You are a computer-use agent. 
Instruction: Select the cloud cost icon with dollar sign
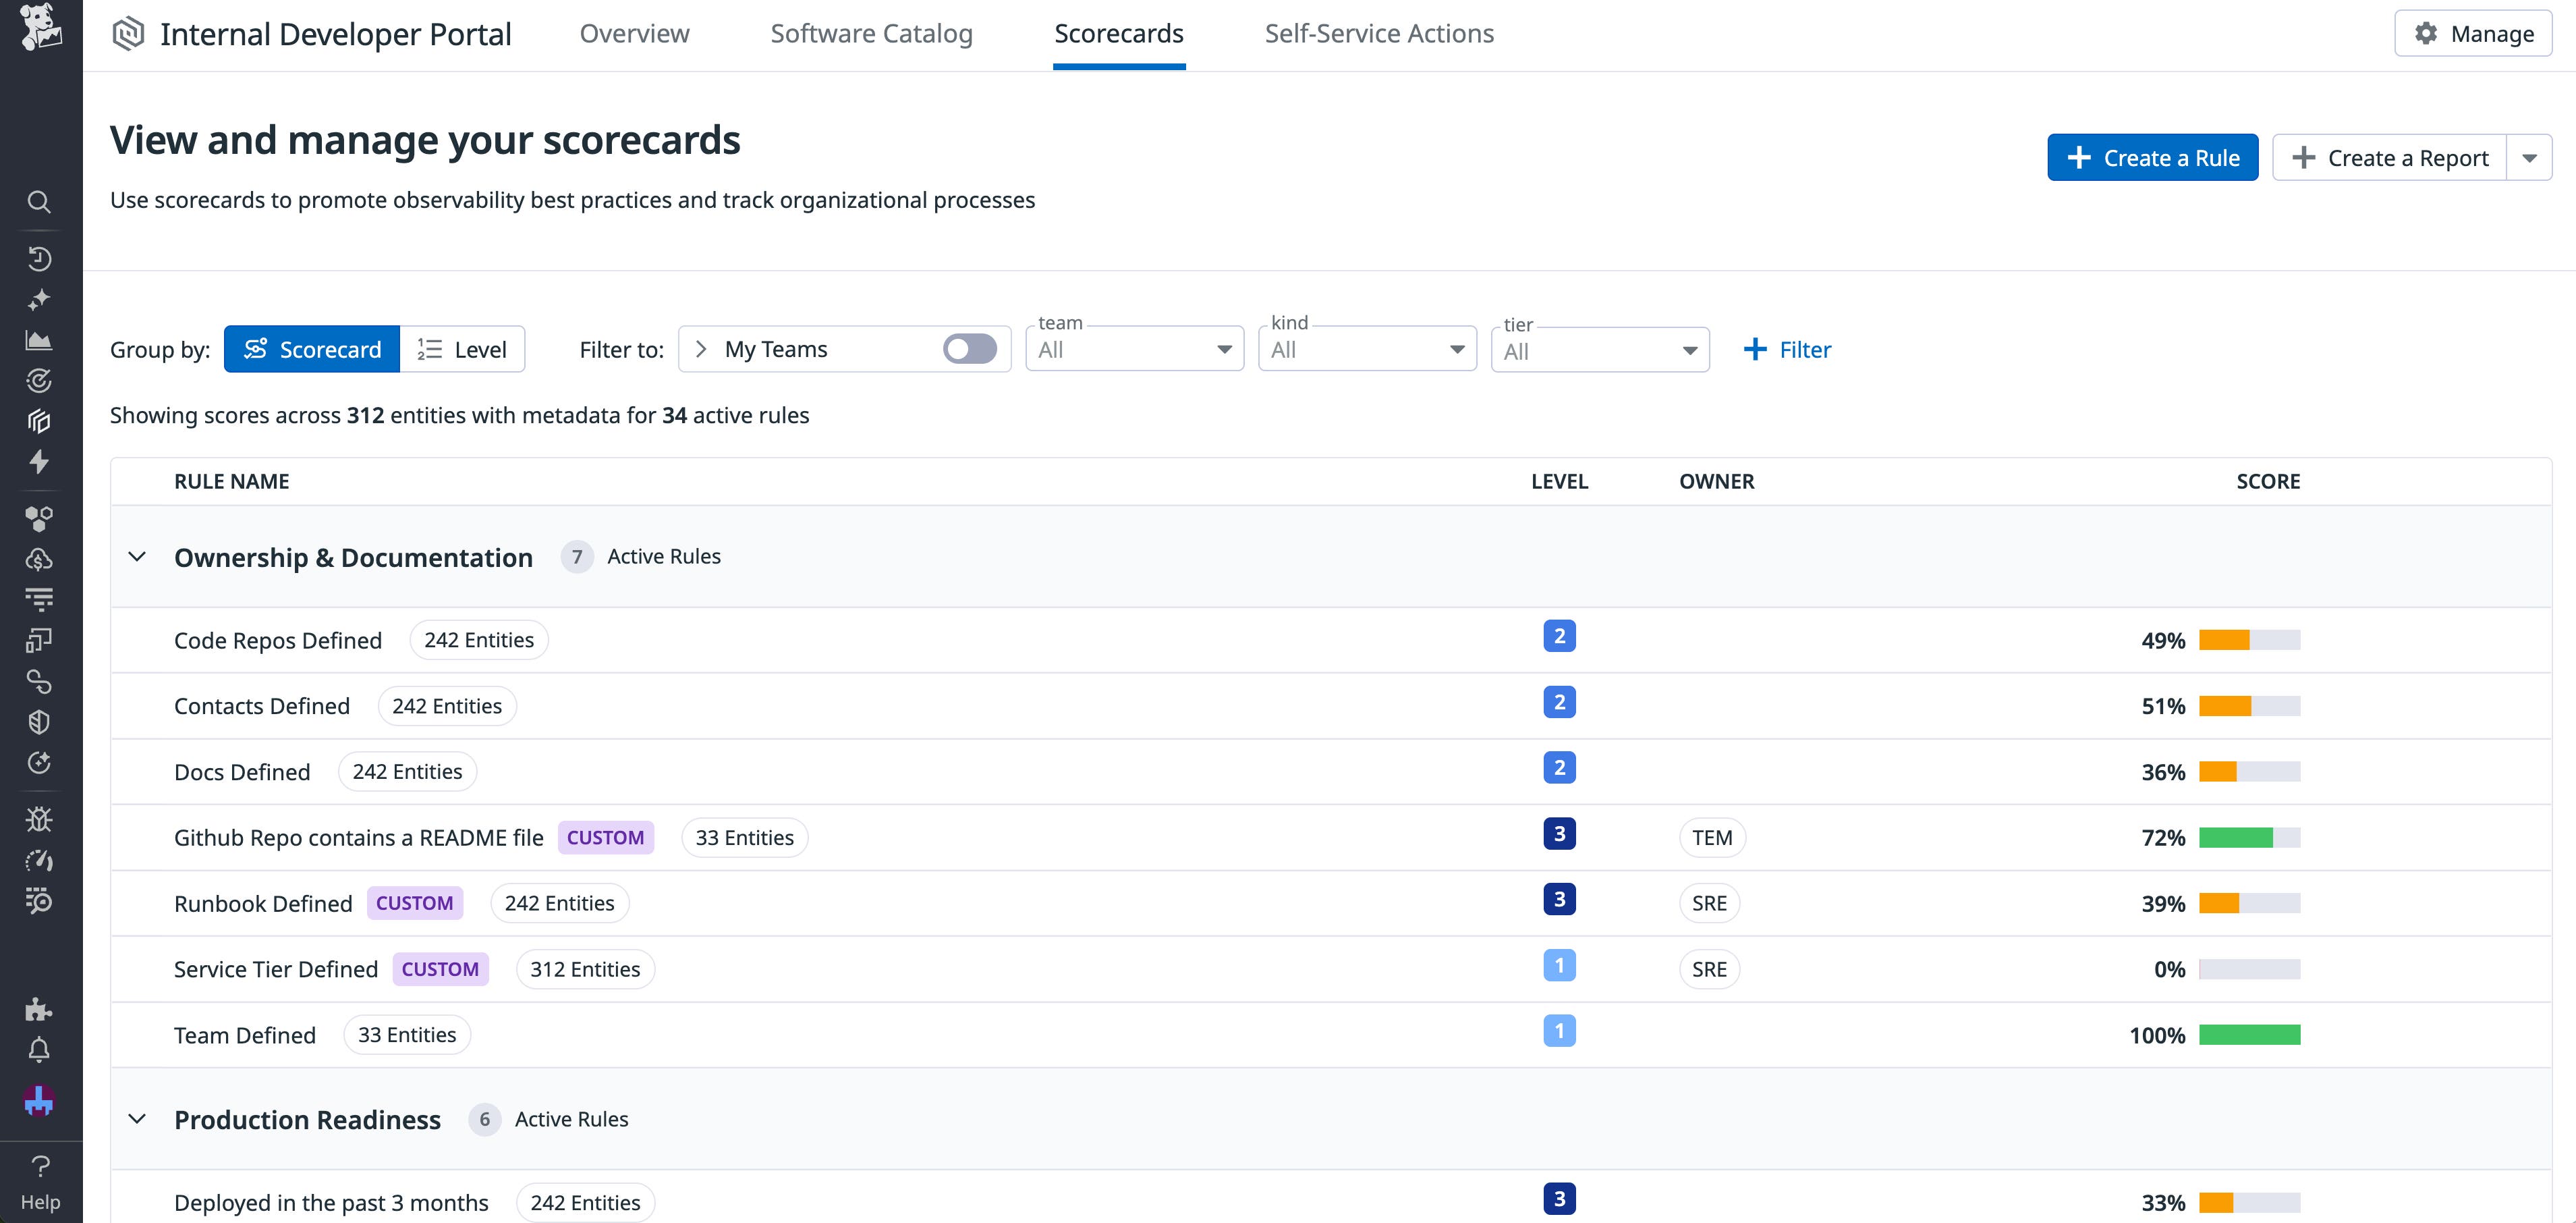click(x=40, y=559)
